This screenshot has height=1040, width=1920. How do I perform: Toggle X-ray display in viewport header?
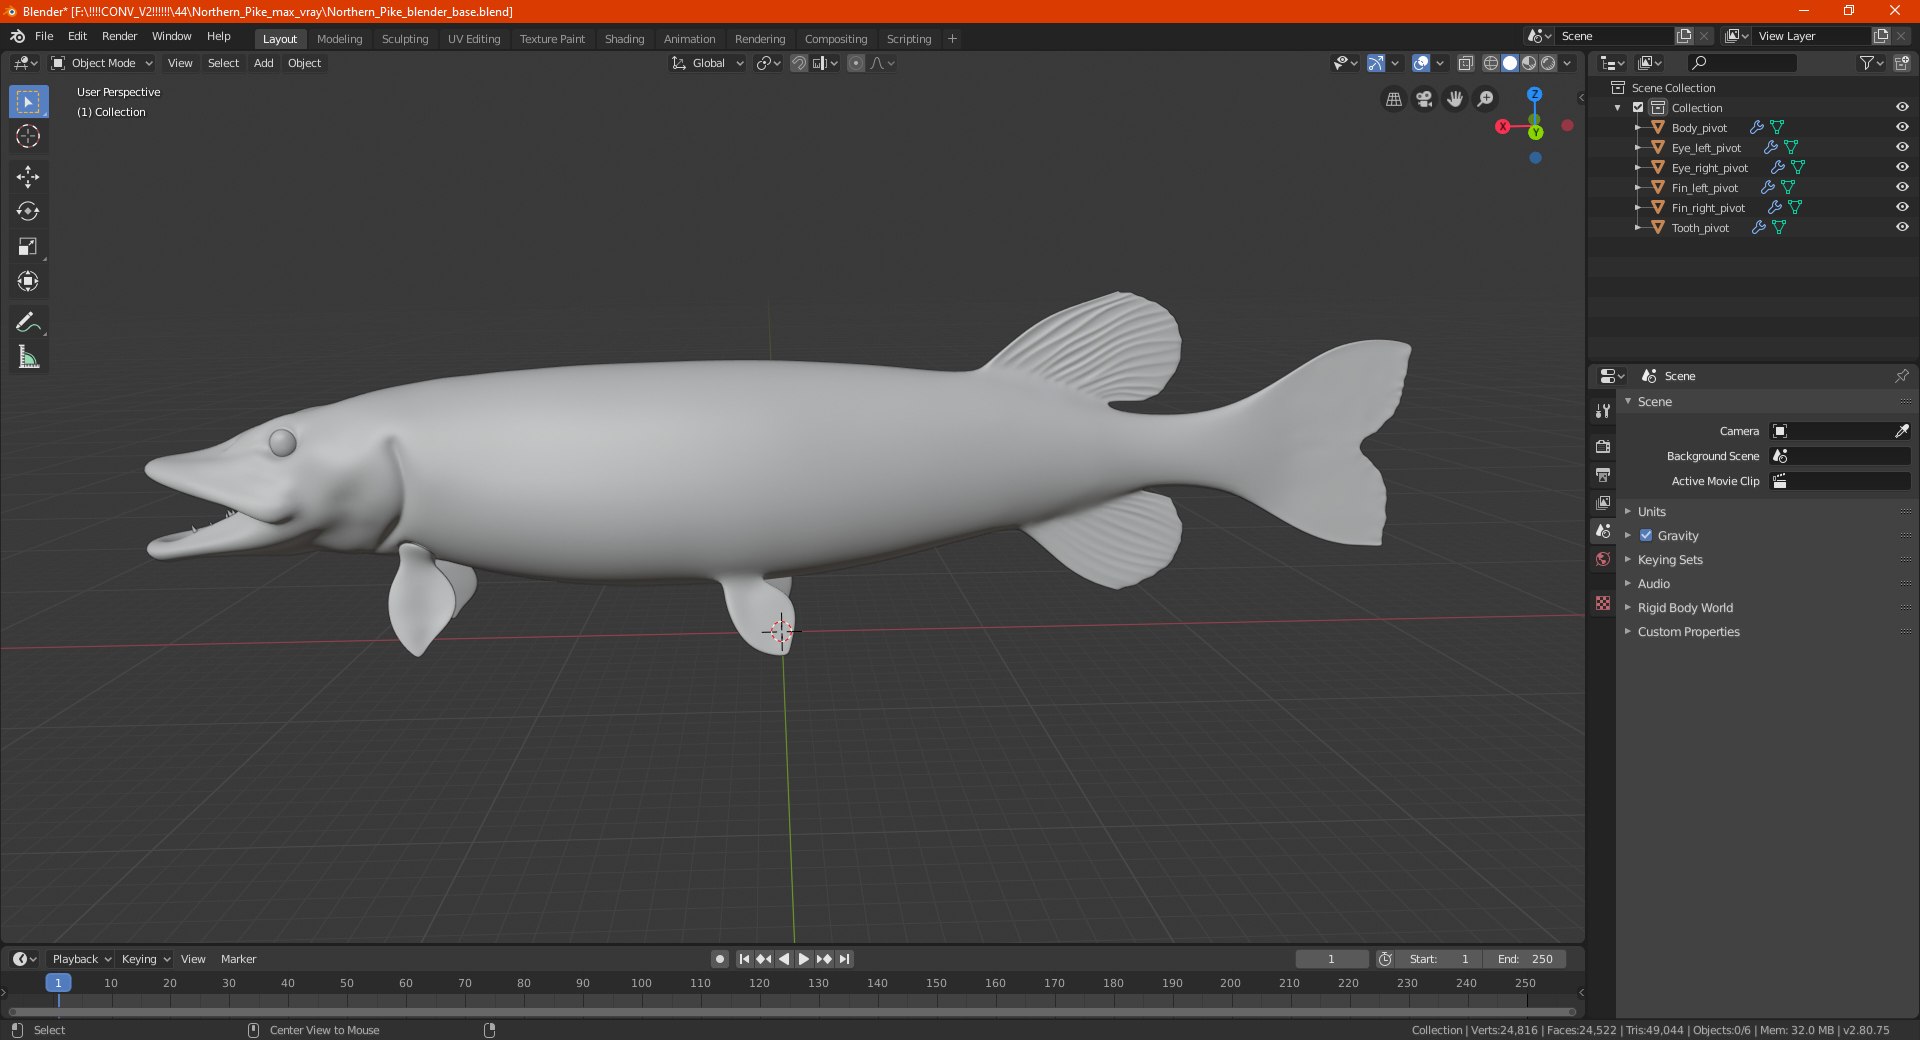[1465, 63]
